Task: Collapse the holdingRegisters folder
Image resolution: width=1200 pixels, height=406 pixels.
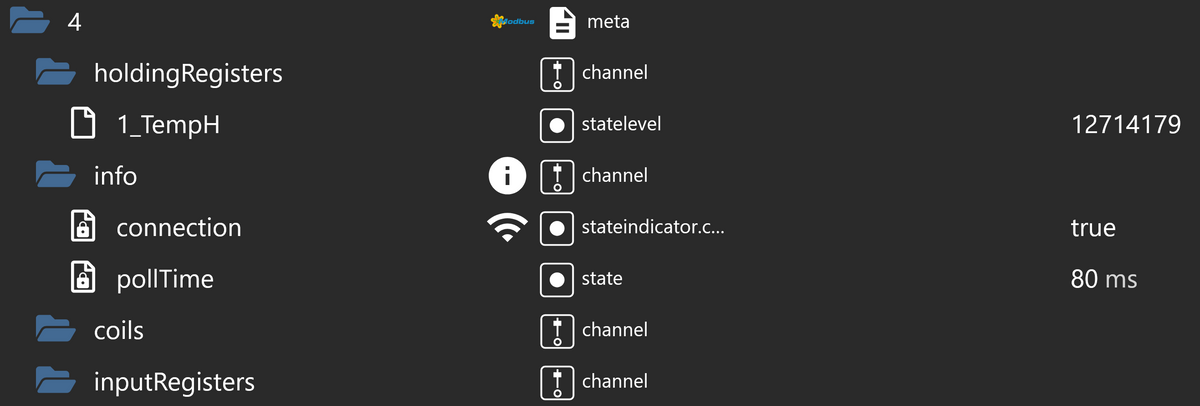Action: click(56, 73)
